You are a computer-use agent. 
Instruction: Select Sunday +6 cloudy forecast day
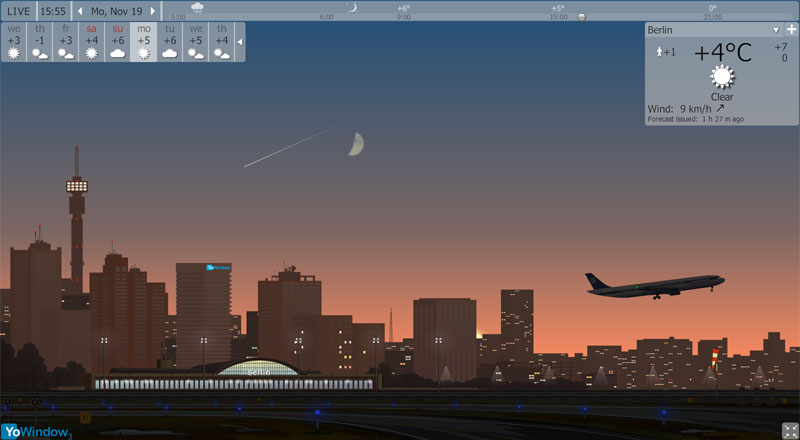click(118, 41)
